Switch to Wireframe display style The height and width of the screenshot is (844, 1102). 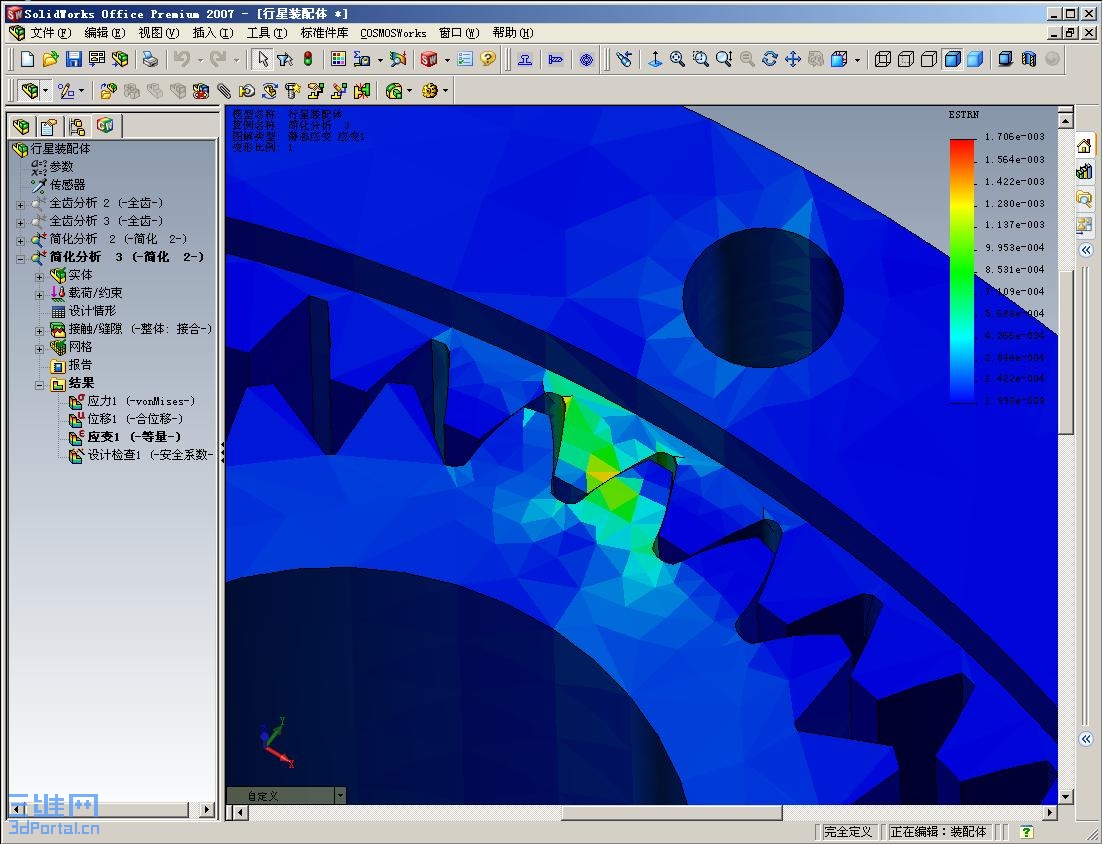coord(883,59)
